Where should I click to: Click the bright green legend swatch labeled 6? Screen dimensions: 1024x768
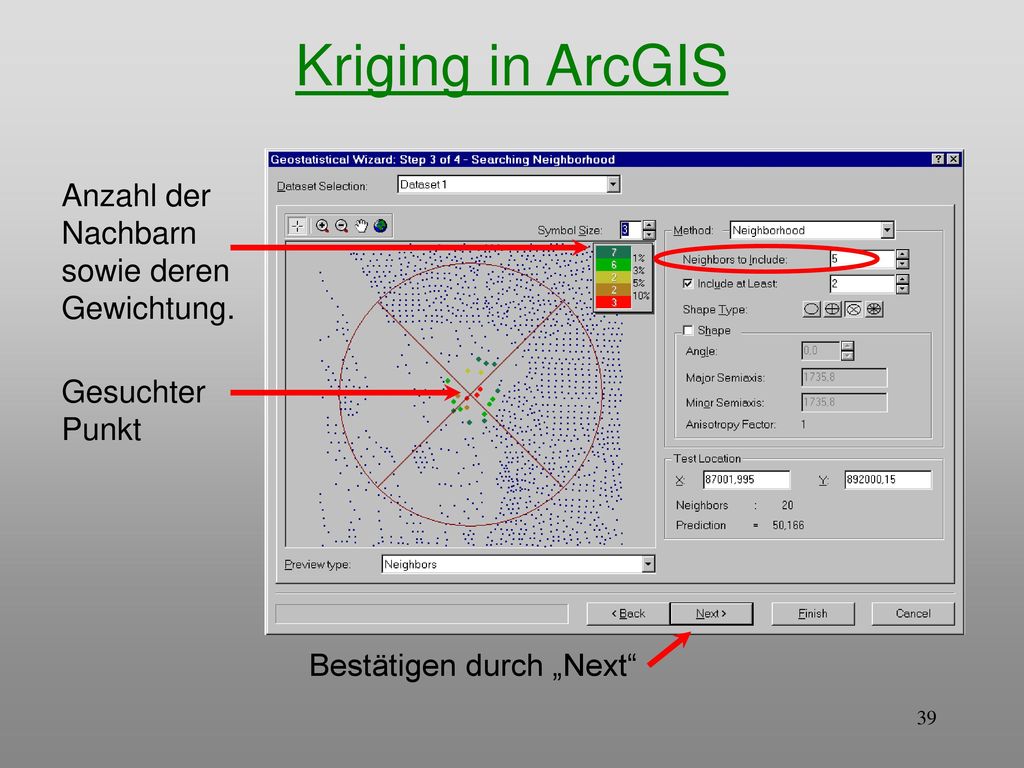tap(613, 264)
